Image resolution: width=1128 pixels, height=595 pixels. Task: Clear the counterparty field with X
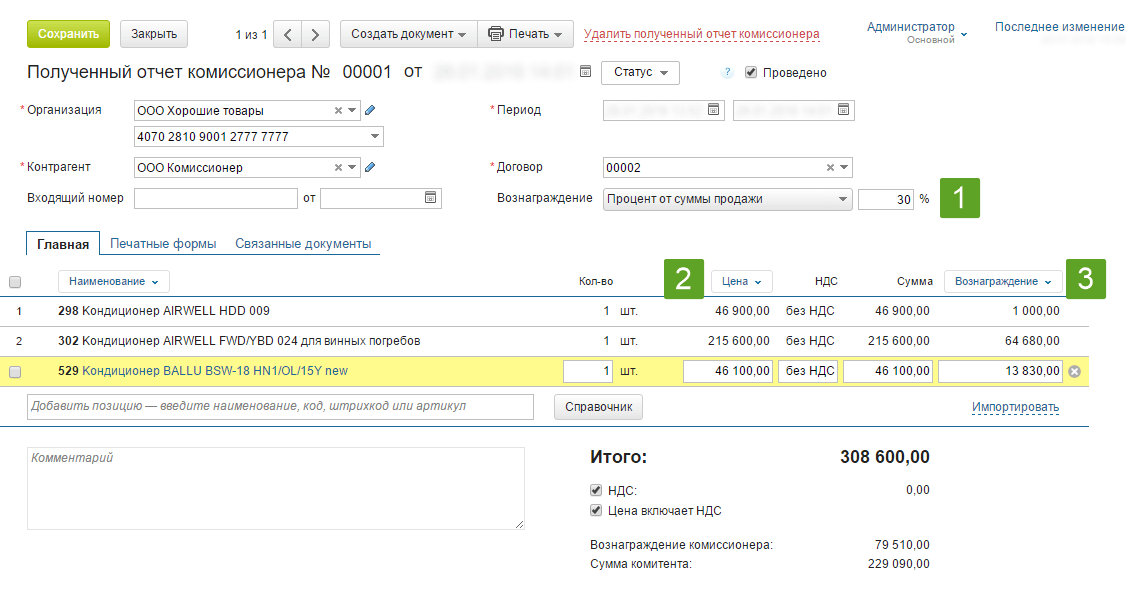(x=338, y=167)
